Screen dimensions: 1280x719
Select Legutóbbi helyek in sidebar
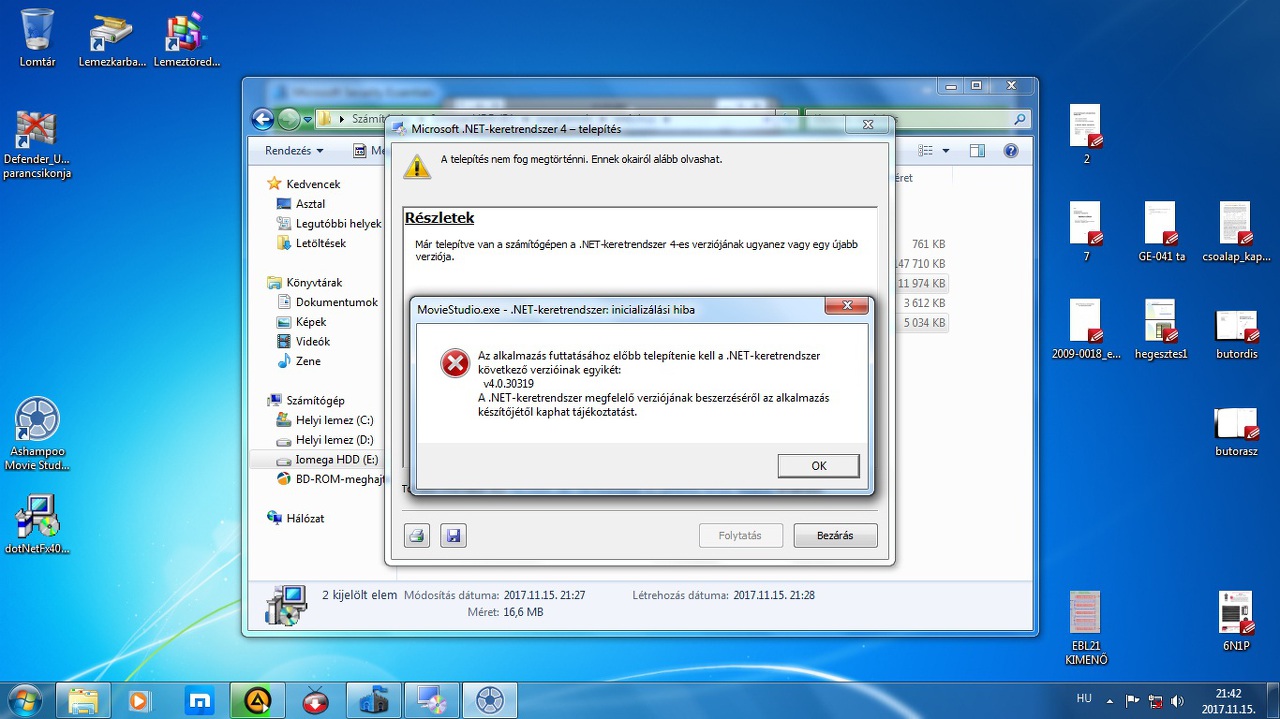[x=329, y=224]
